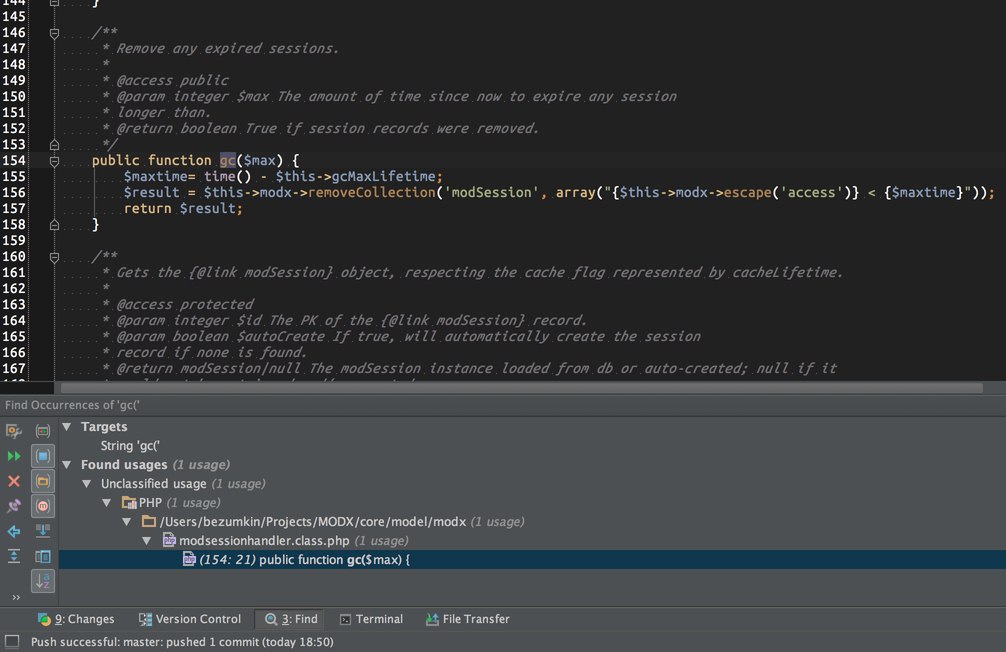This screenshot has width=1006, height=652.
Task: Select String 'gc(' target row
Action: [130, 445]
